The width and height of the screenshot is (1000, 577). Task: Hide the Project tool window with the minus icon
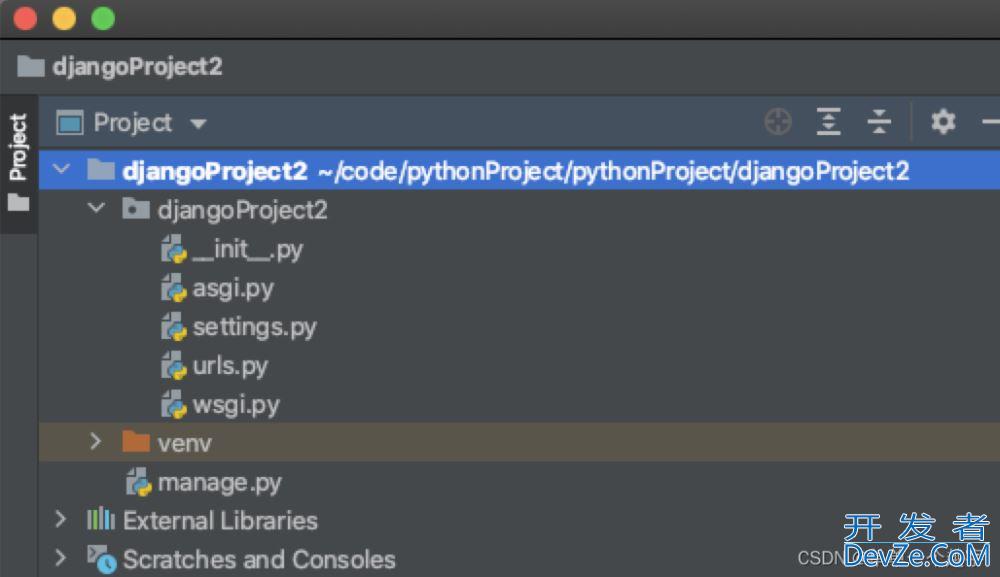tap(990, 121)
